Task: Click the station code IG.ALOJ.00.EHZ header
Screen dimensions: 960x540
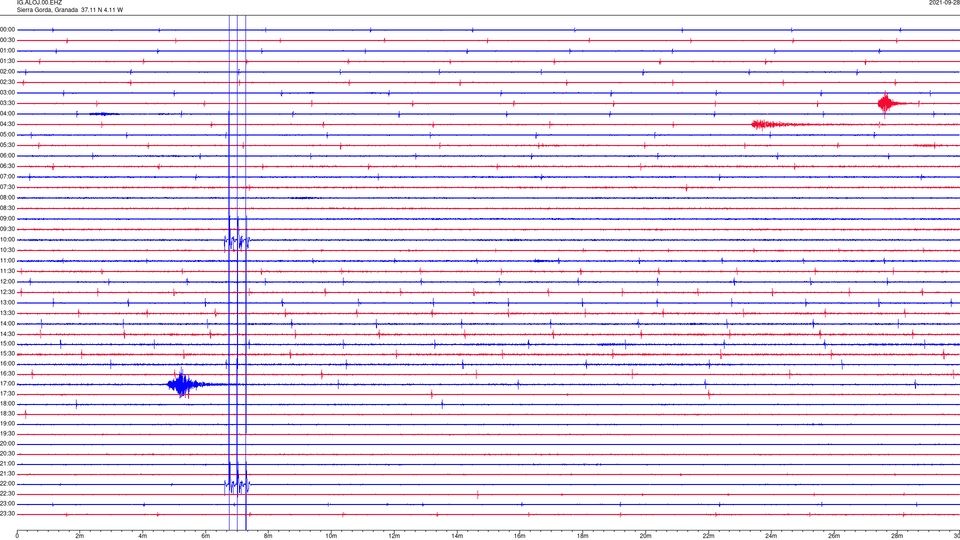Action: click(39, 3)
